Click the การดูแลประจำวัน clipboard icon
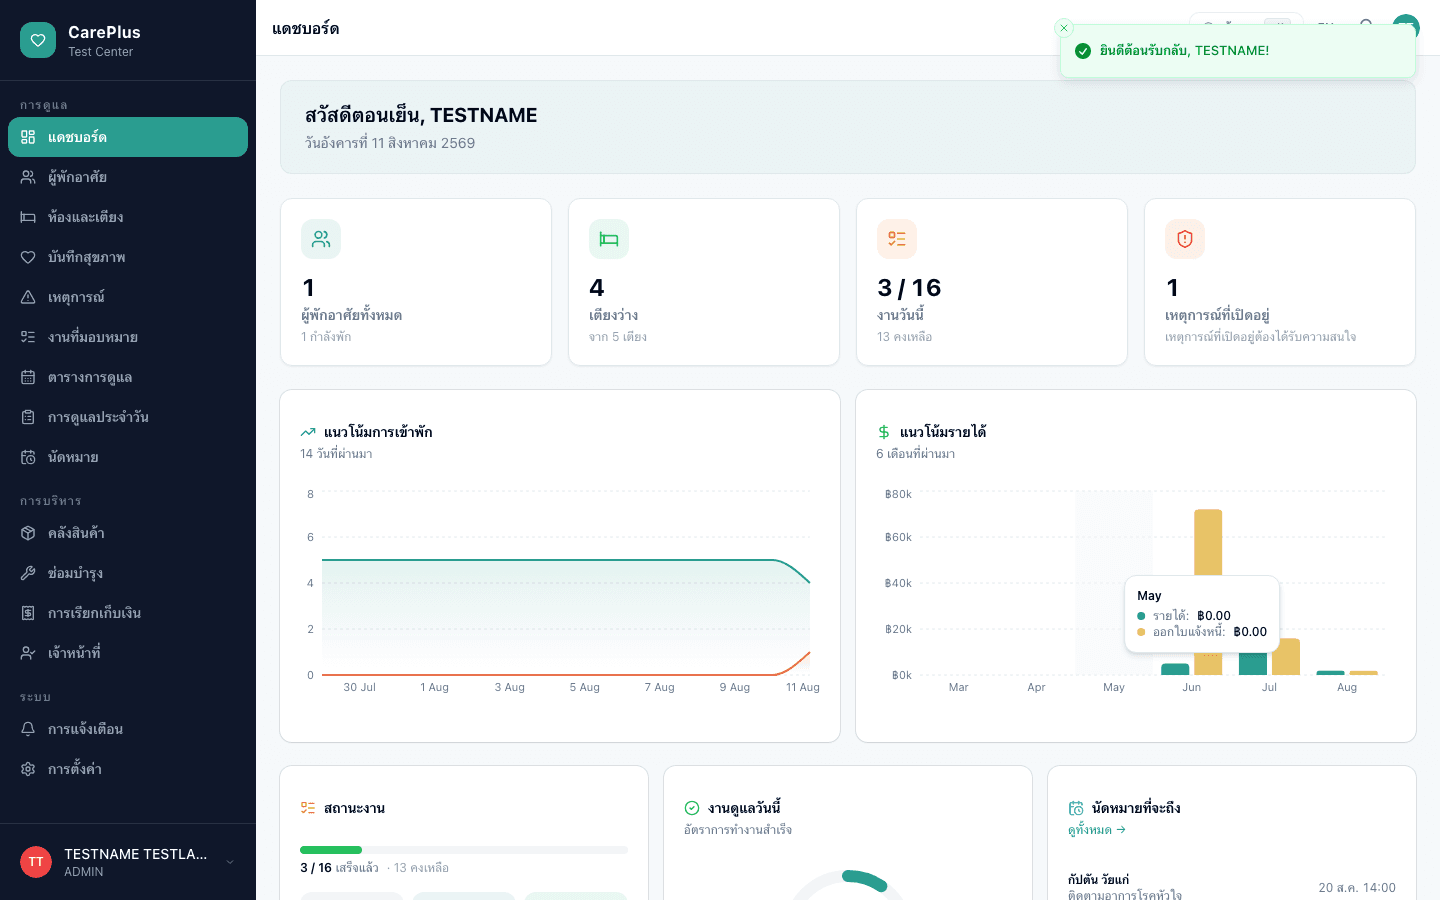1440x900 pixels. point(28,417)
